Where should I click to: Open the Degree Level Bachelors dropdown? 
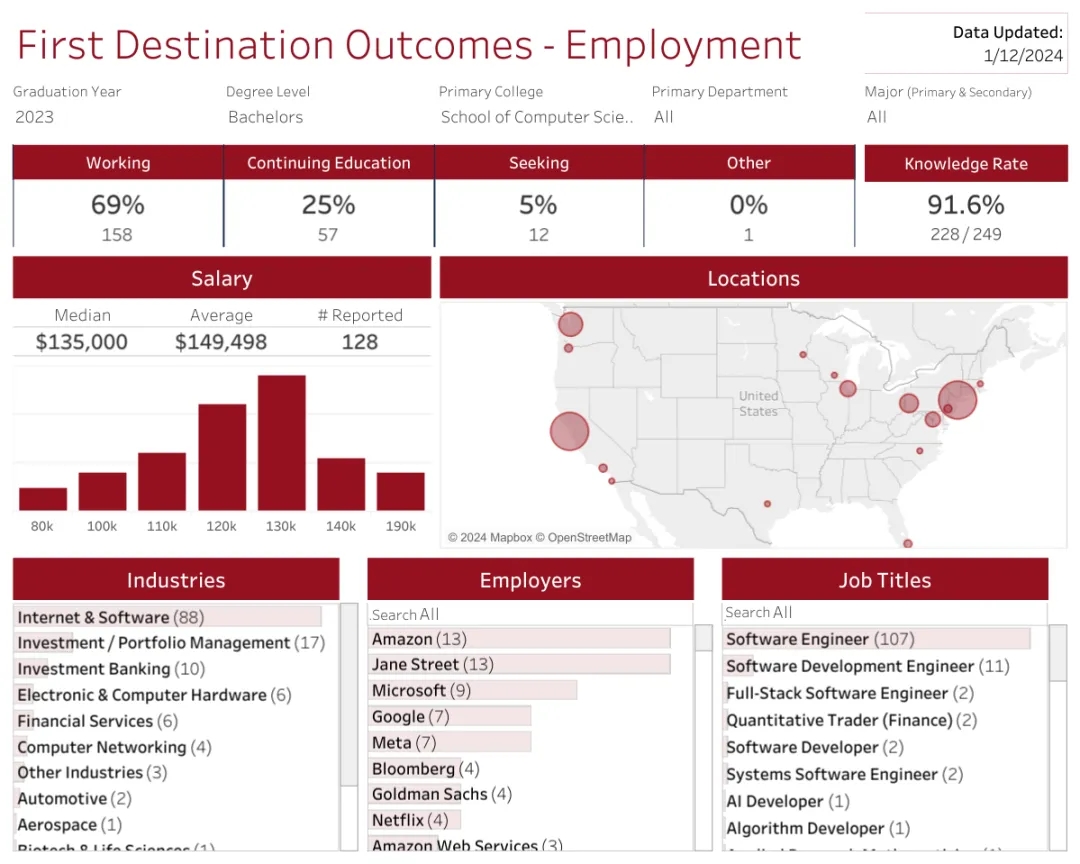pyautogui.click(x=322, y=117)
